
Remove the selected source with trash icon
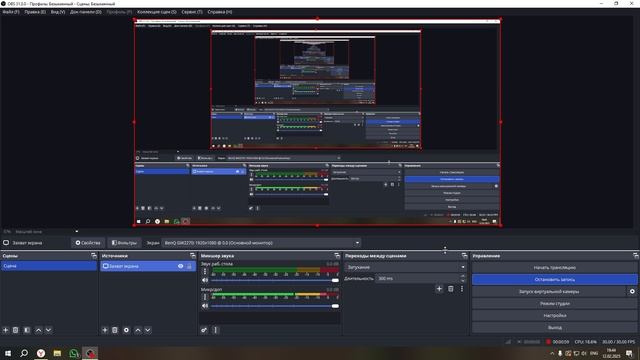[x=115, y=330]
